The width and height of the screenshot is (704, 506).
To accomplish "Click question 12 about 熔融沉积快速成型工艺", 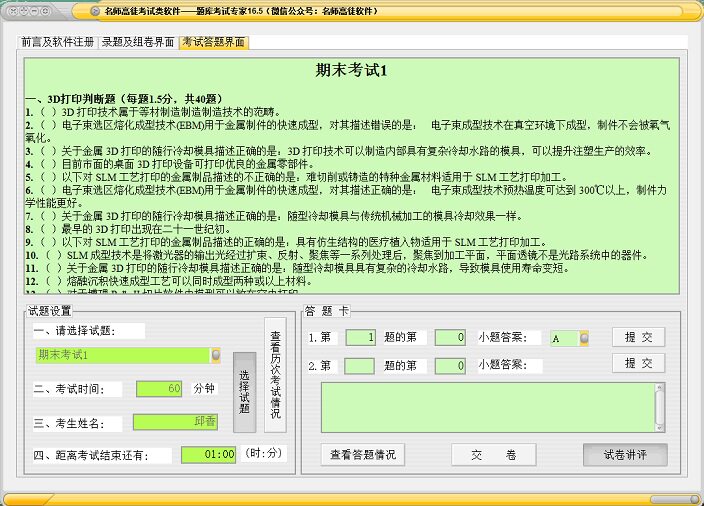I will (x=169, y=282).
